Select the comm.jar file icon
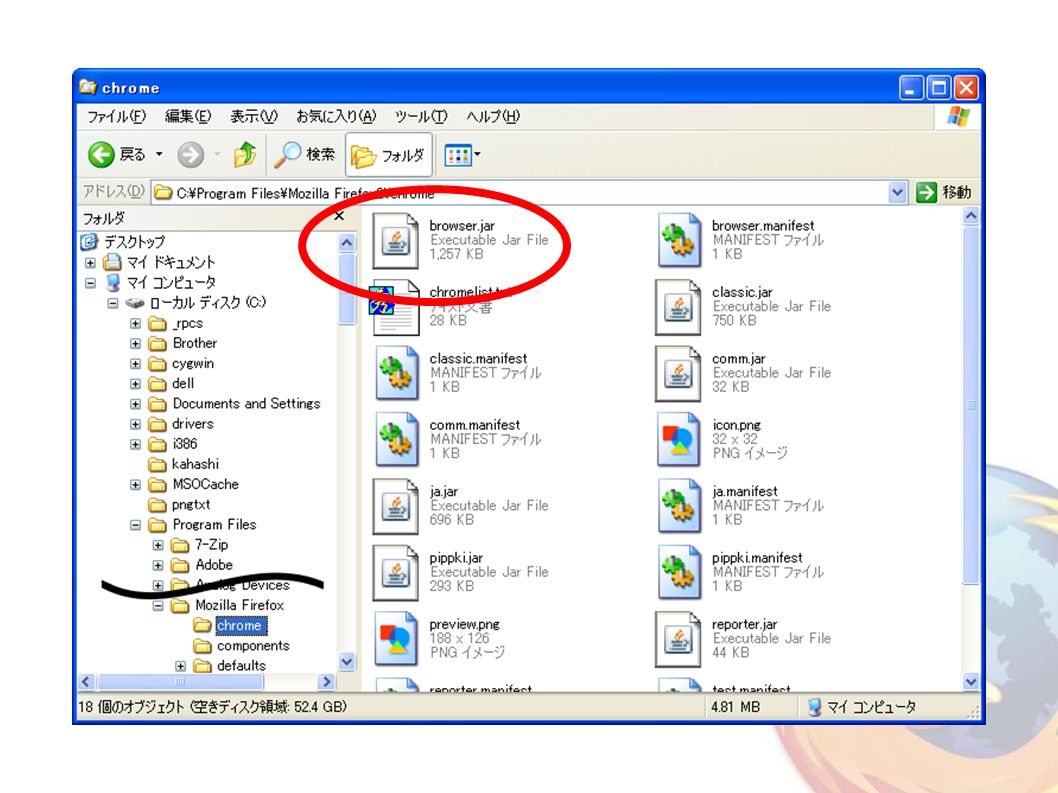1058x793 pixels. pyautogui.click(x=678, y=373)
